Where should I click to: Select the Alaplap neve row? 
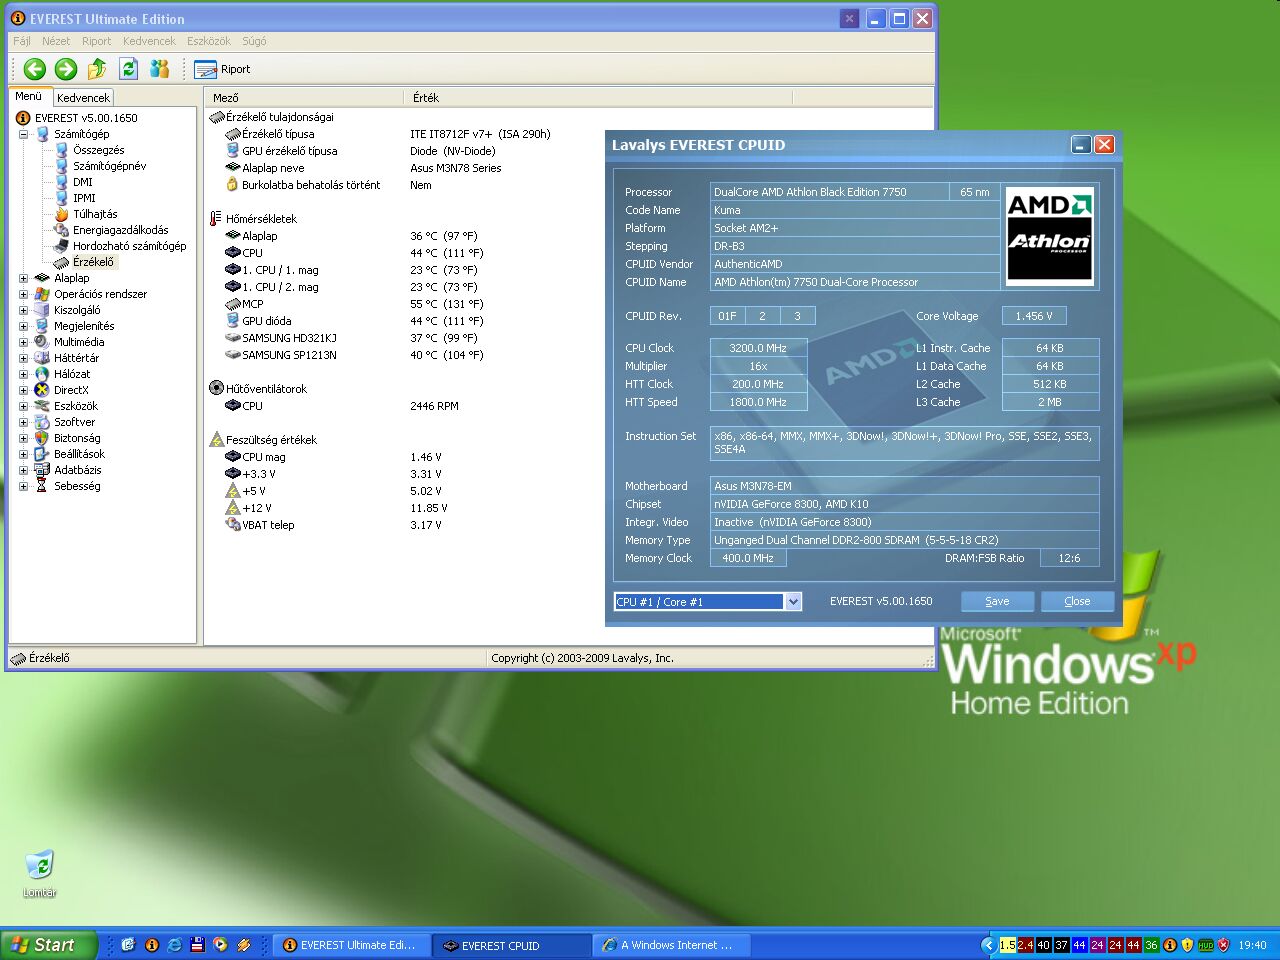coord(570,168)
